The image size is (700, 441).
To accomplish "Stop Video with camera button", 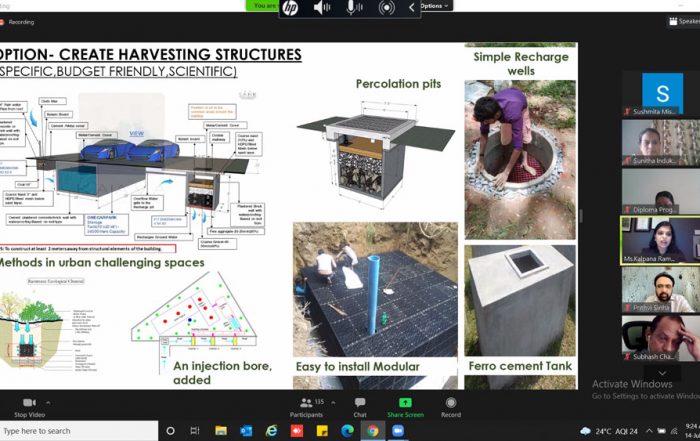I will 29,408.
